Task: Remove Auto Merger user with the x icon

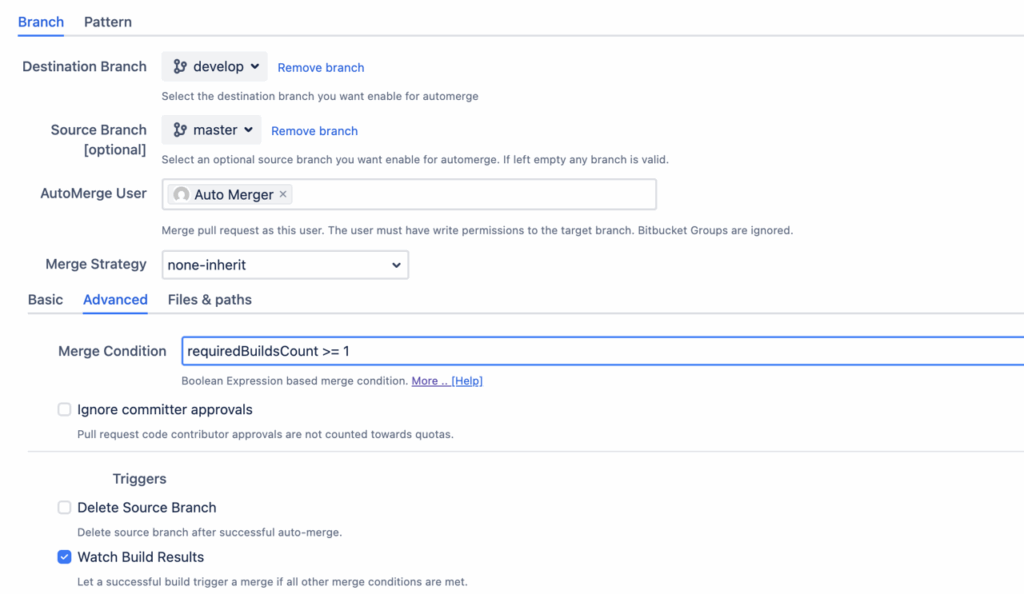Action: [283, 194]
